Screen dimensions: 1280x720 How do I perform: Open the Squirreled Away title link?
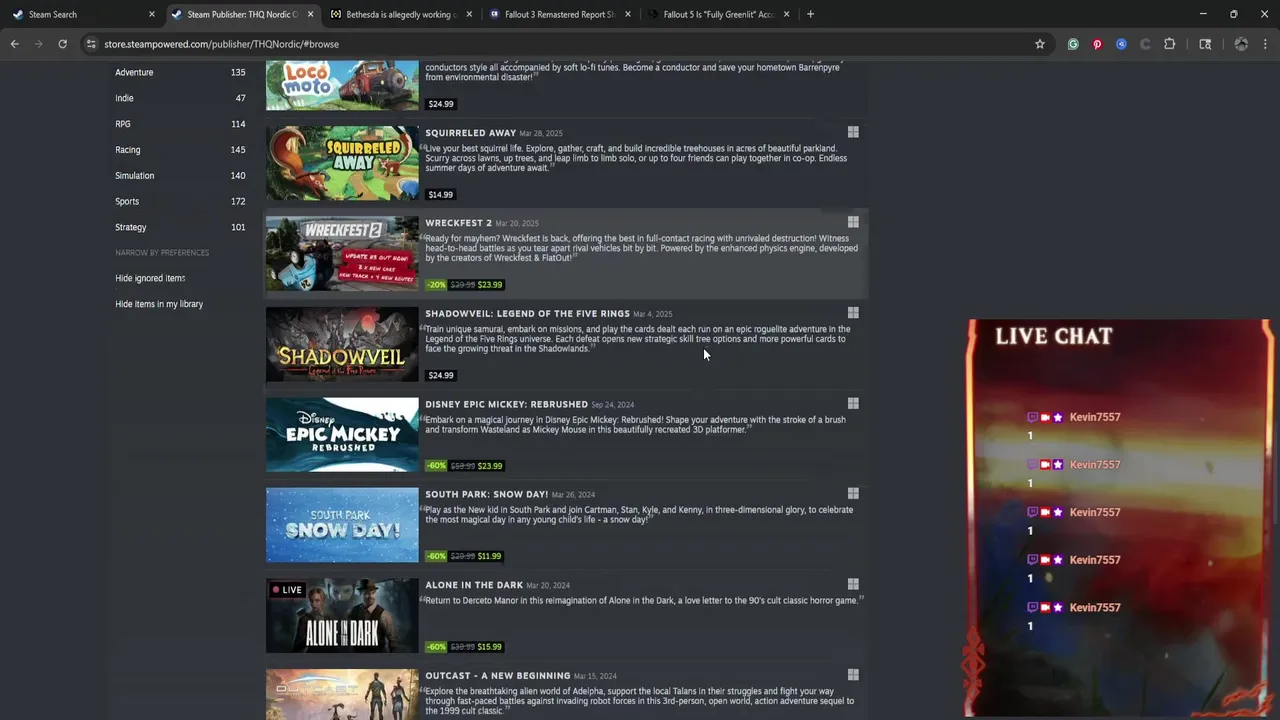(x=470, y=133)
